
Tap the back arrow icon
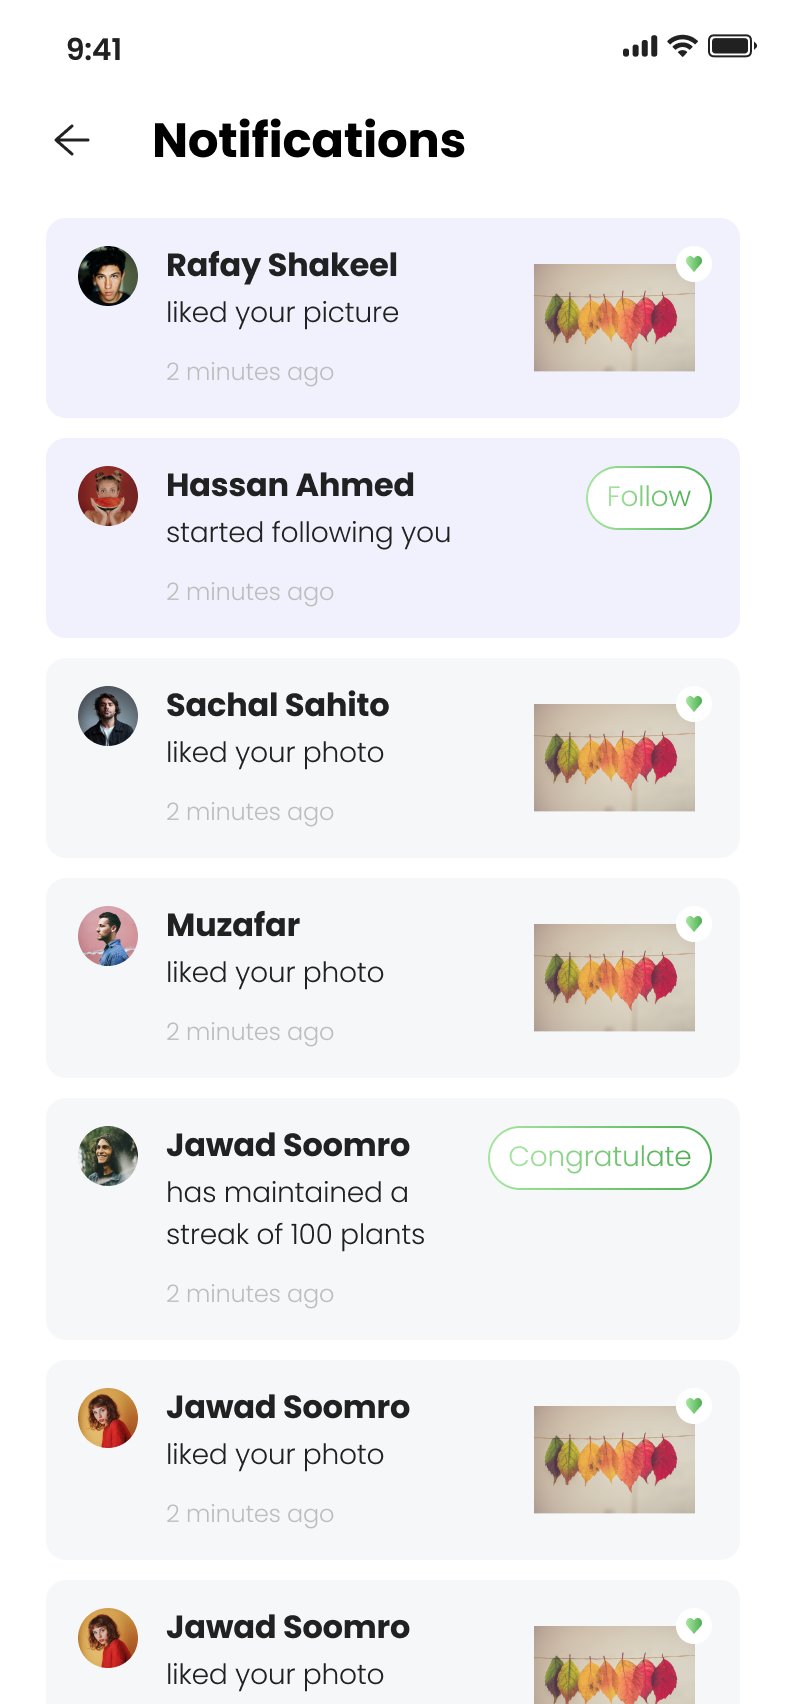coord(72,140)
